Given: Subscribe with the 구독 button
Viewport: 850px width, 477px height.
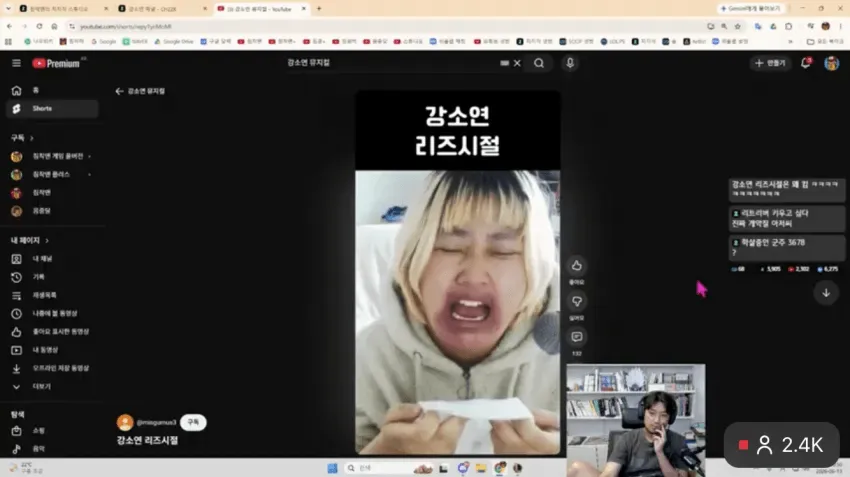Looking at the screenshot, I should point(193,422).
